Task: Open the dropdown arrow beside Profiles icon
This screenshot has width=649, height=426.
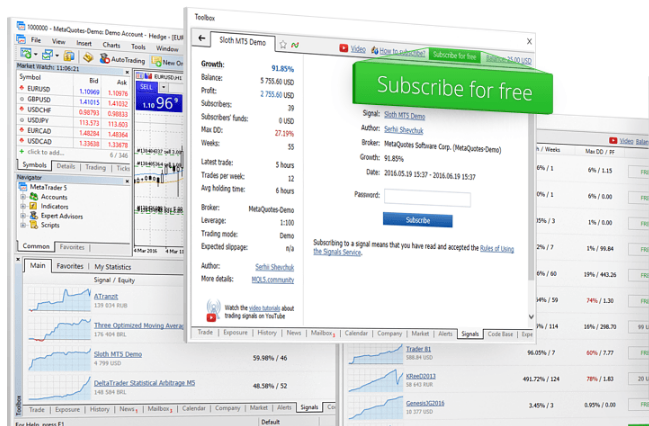Action: (57, 55)
